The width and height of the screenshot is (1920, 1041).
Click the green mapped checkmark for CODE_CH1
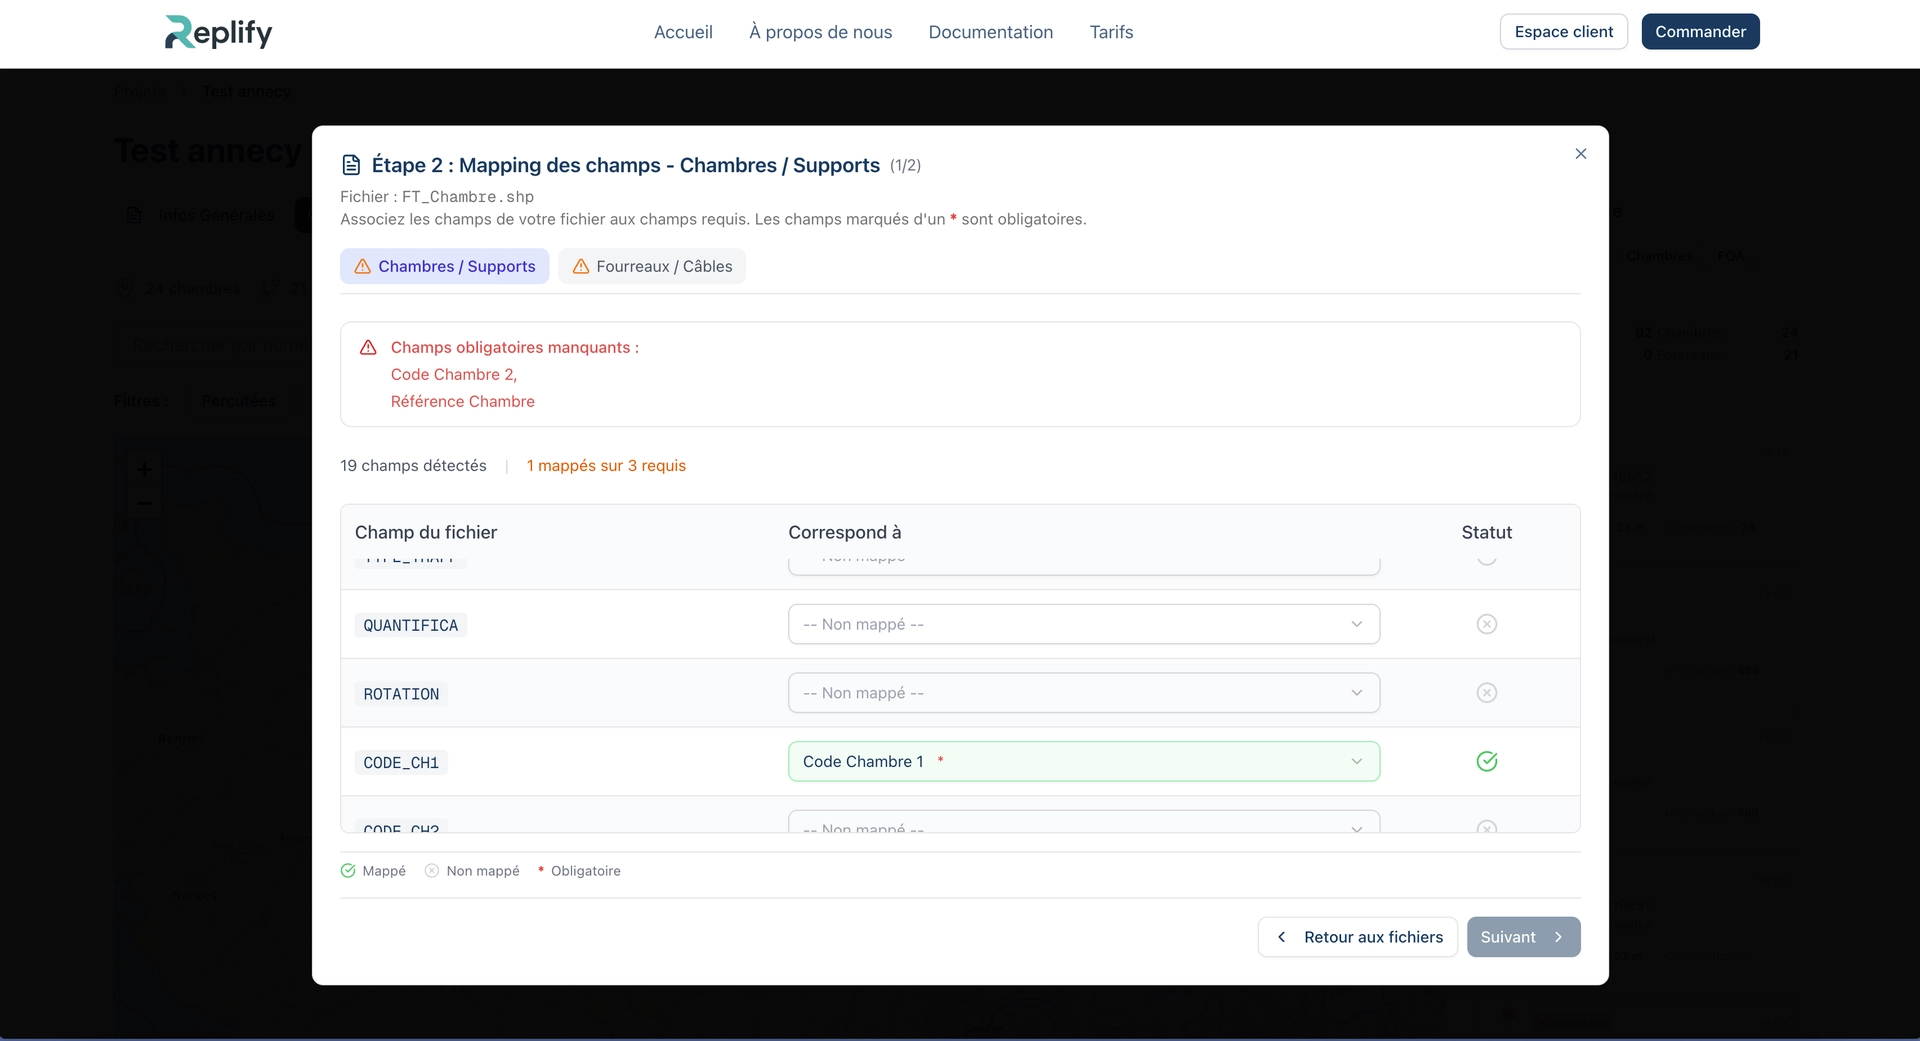(1486, 762)
